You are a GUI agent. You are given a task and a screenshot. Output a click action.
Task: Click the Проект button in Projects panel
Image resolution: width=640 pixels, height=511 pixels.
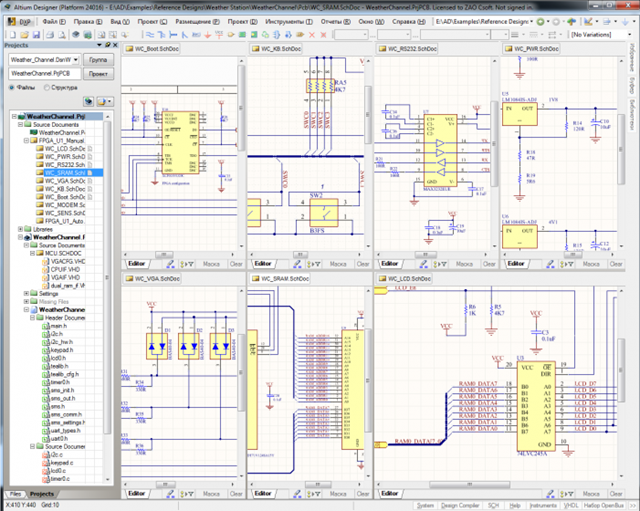(x=98, y=74)
